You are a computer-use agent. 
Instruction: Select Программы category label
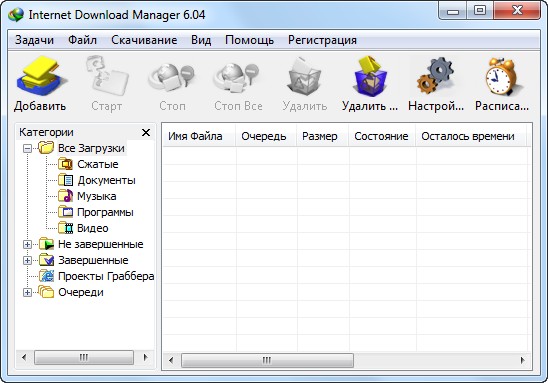point(105,212)
